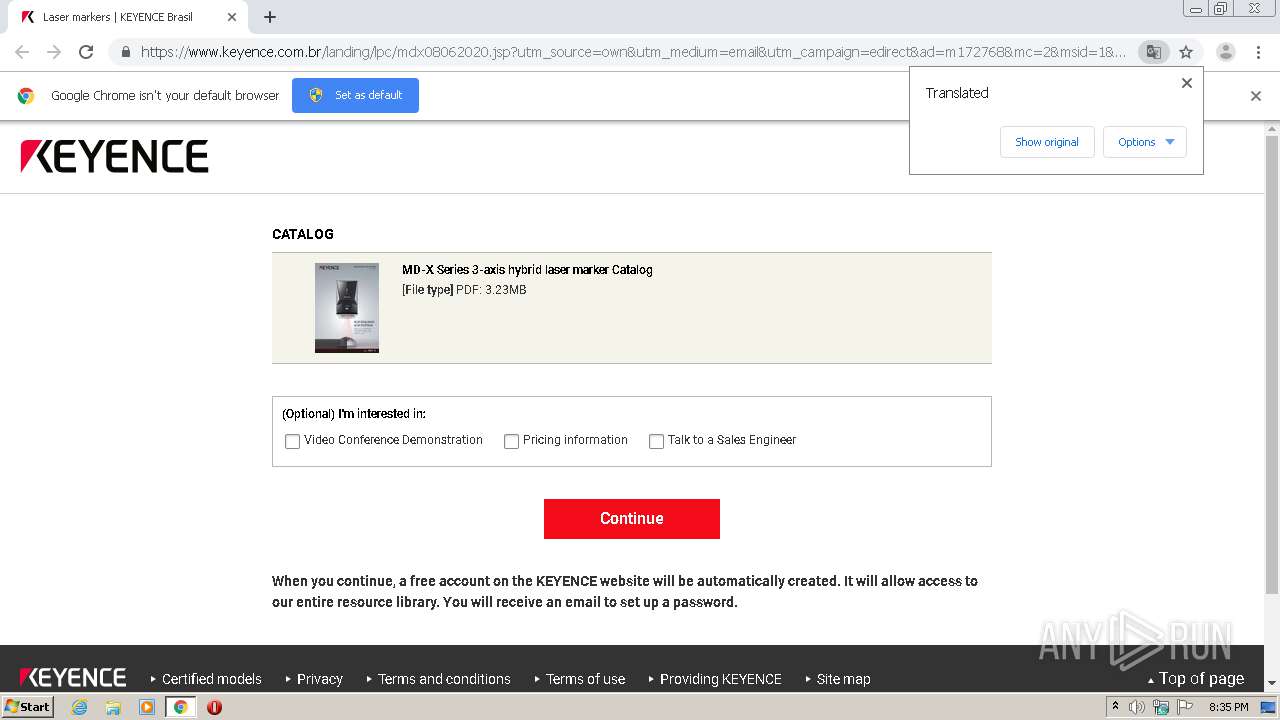Click the shield icon on Set as default
Image resolution: width=1280 pixels, height=720 pixels.
(316, 95)
